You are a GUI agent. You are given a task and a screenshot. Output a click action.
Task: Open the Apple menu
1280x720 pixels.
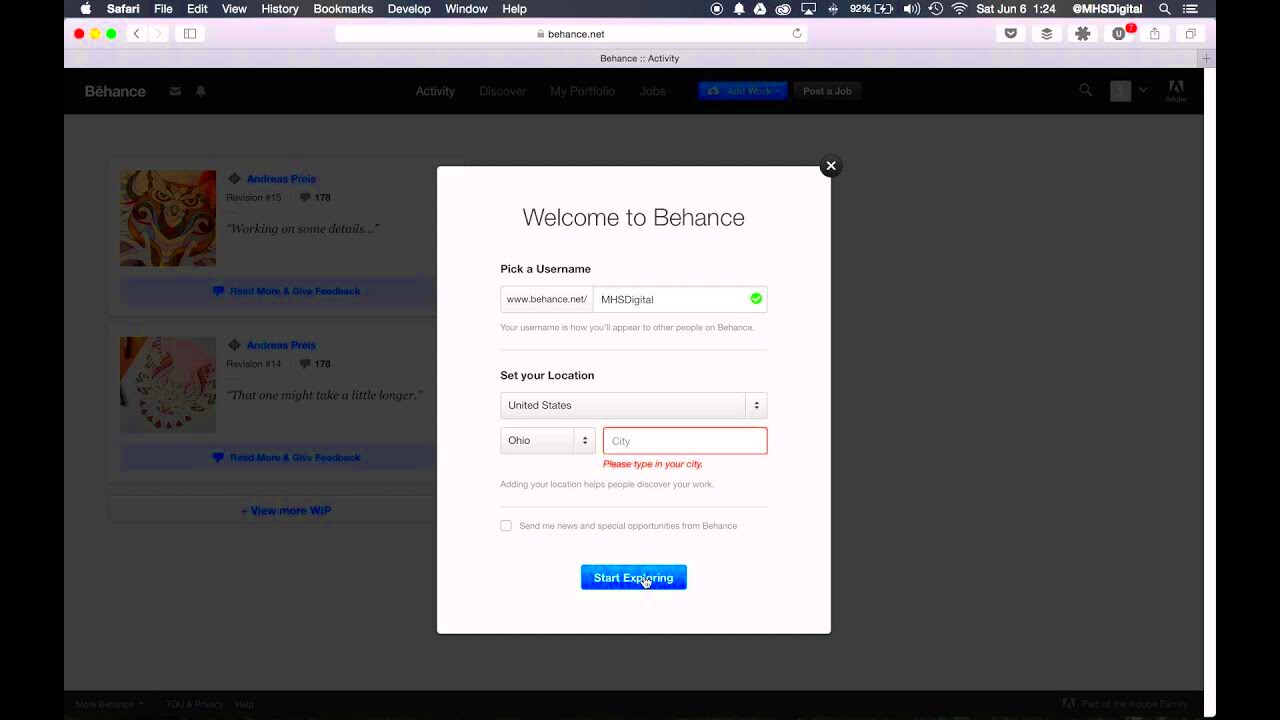point(85,9)
